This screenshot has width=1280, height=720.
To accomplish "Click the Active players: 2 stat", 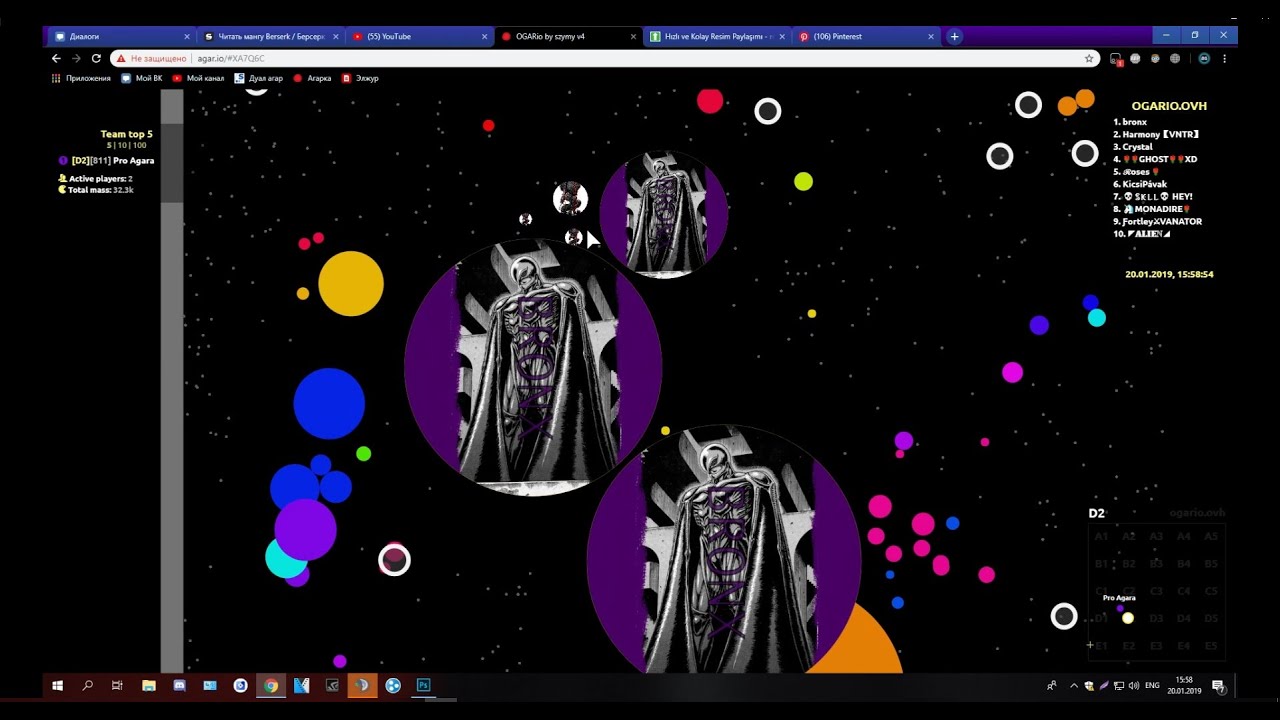I will click(96, 179).
